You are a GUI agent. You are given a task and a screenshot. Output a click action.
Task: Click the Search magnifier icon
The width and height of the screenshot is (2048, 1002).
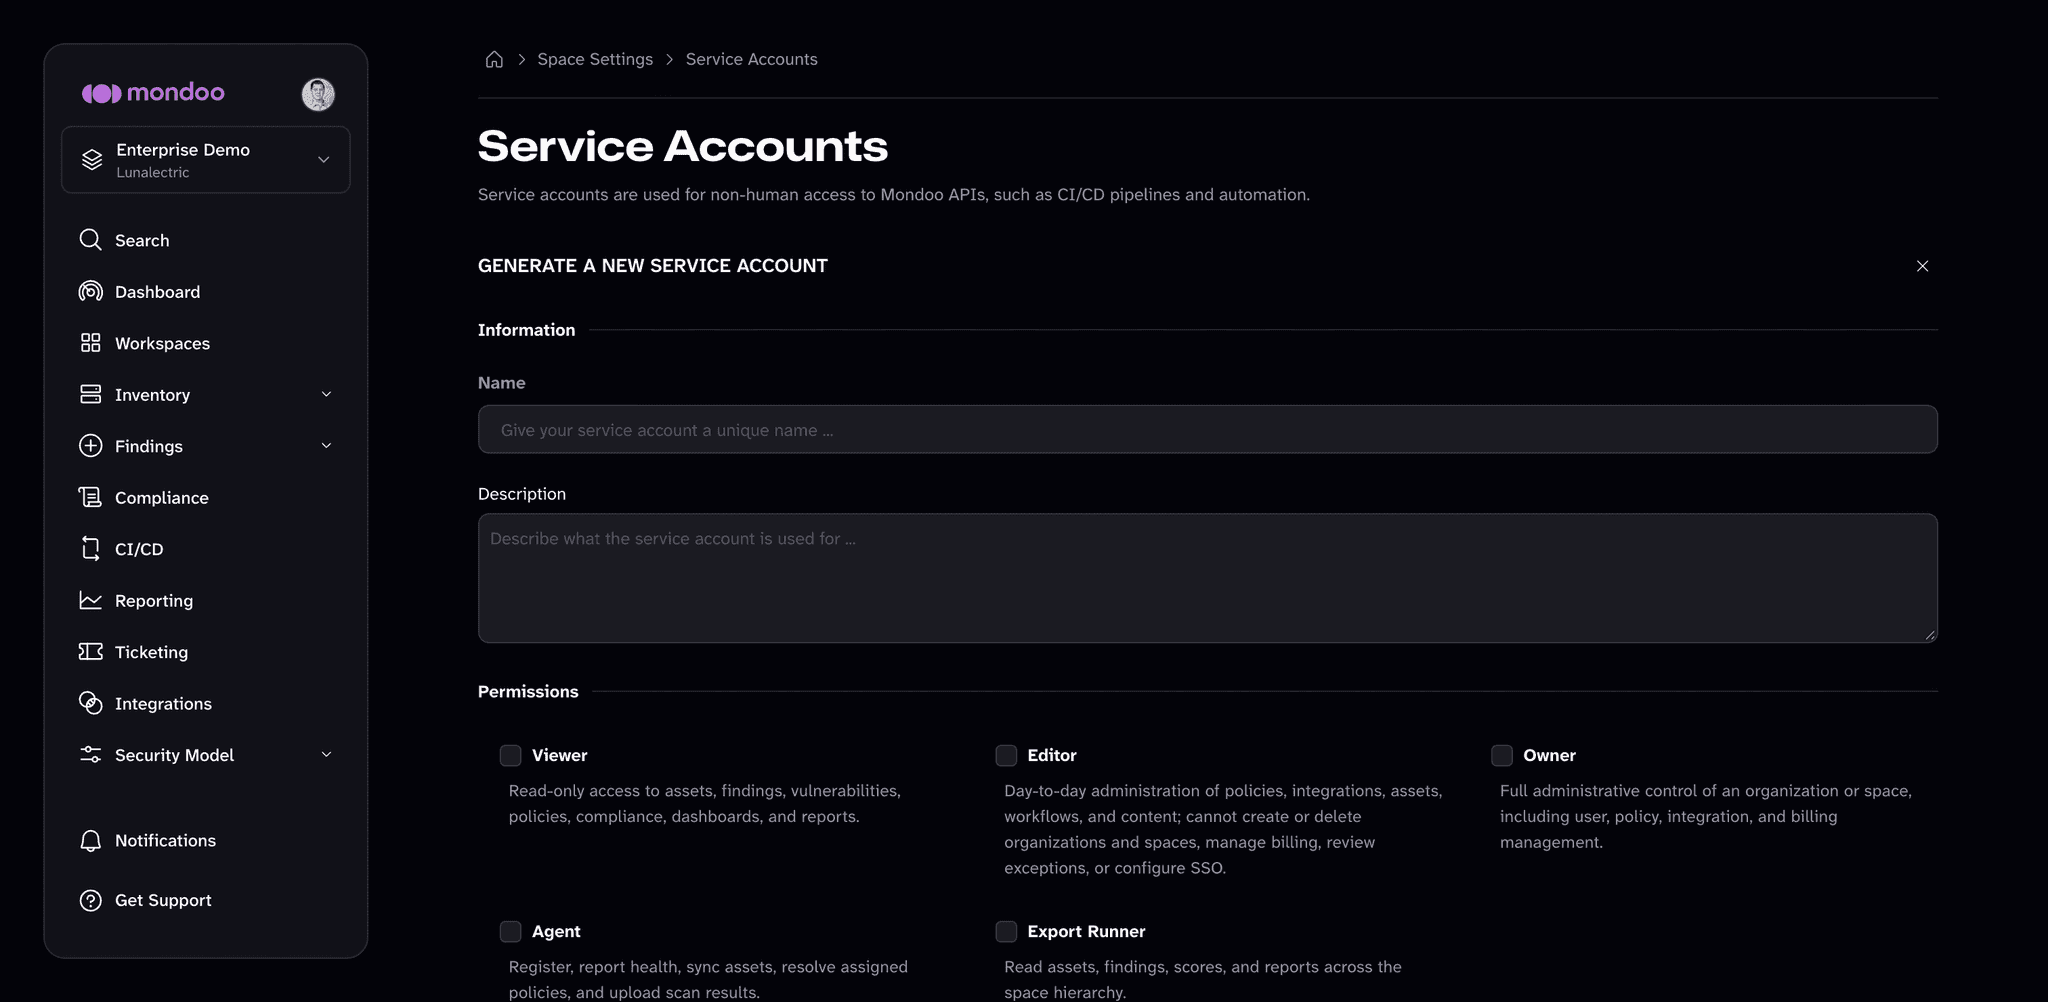(90, 240)
